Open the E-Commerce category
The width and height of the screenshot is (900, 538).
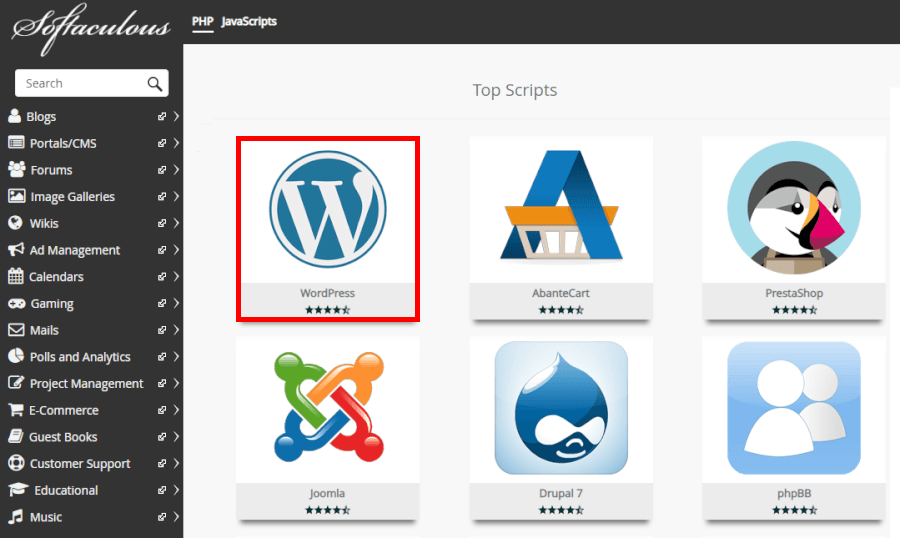[64, 411]
